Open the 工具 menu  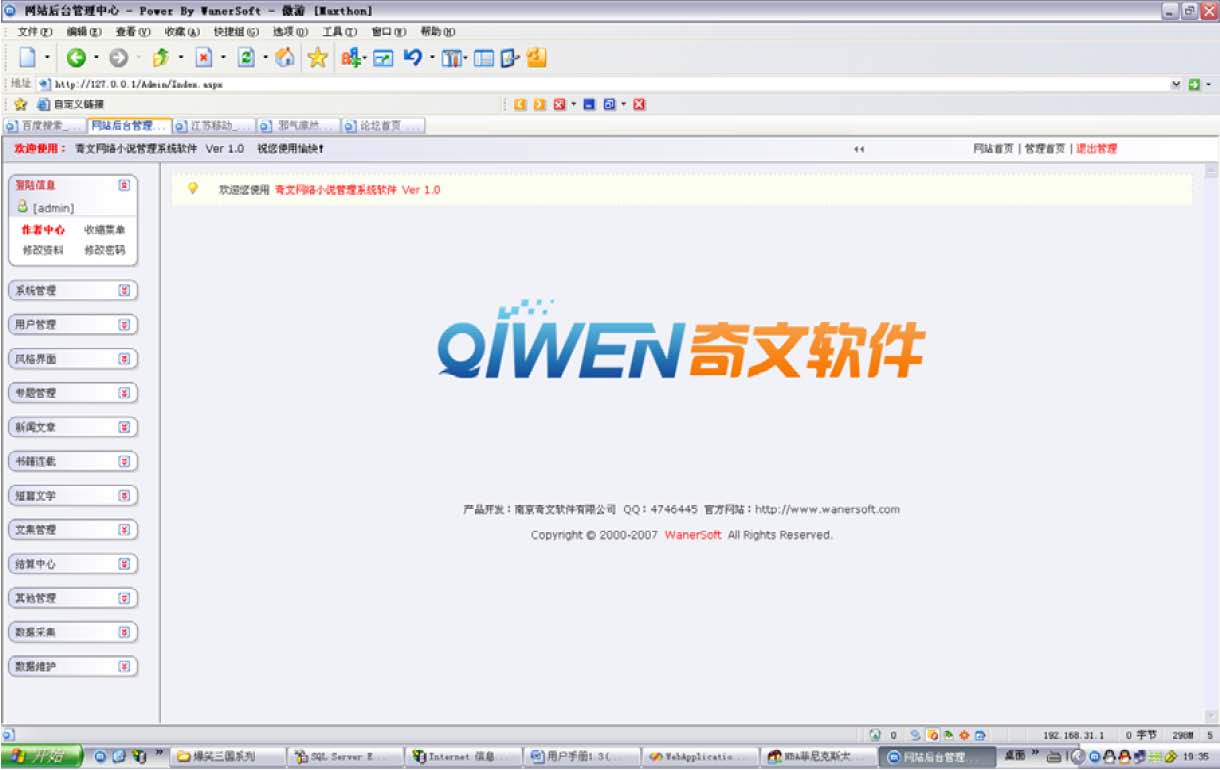pyautogui.click(x=339, y=32)
